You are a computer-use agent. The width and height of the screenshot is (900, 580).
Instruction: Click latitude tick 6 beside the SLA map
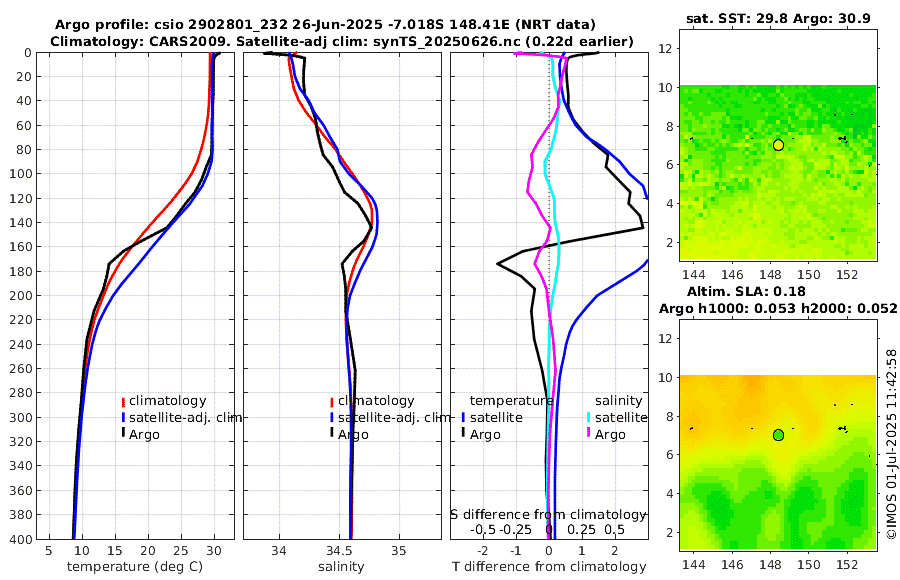[668, 455]
